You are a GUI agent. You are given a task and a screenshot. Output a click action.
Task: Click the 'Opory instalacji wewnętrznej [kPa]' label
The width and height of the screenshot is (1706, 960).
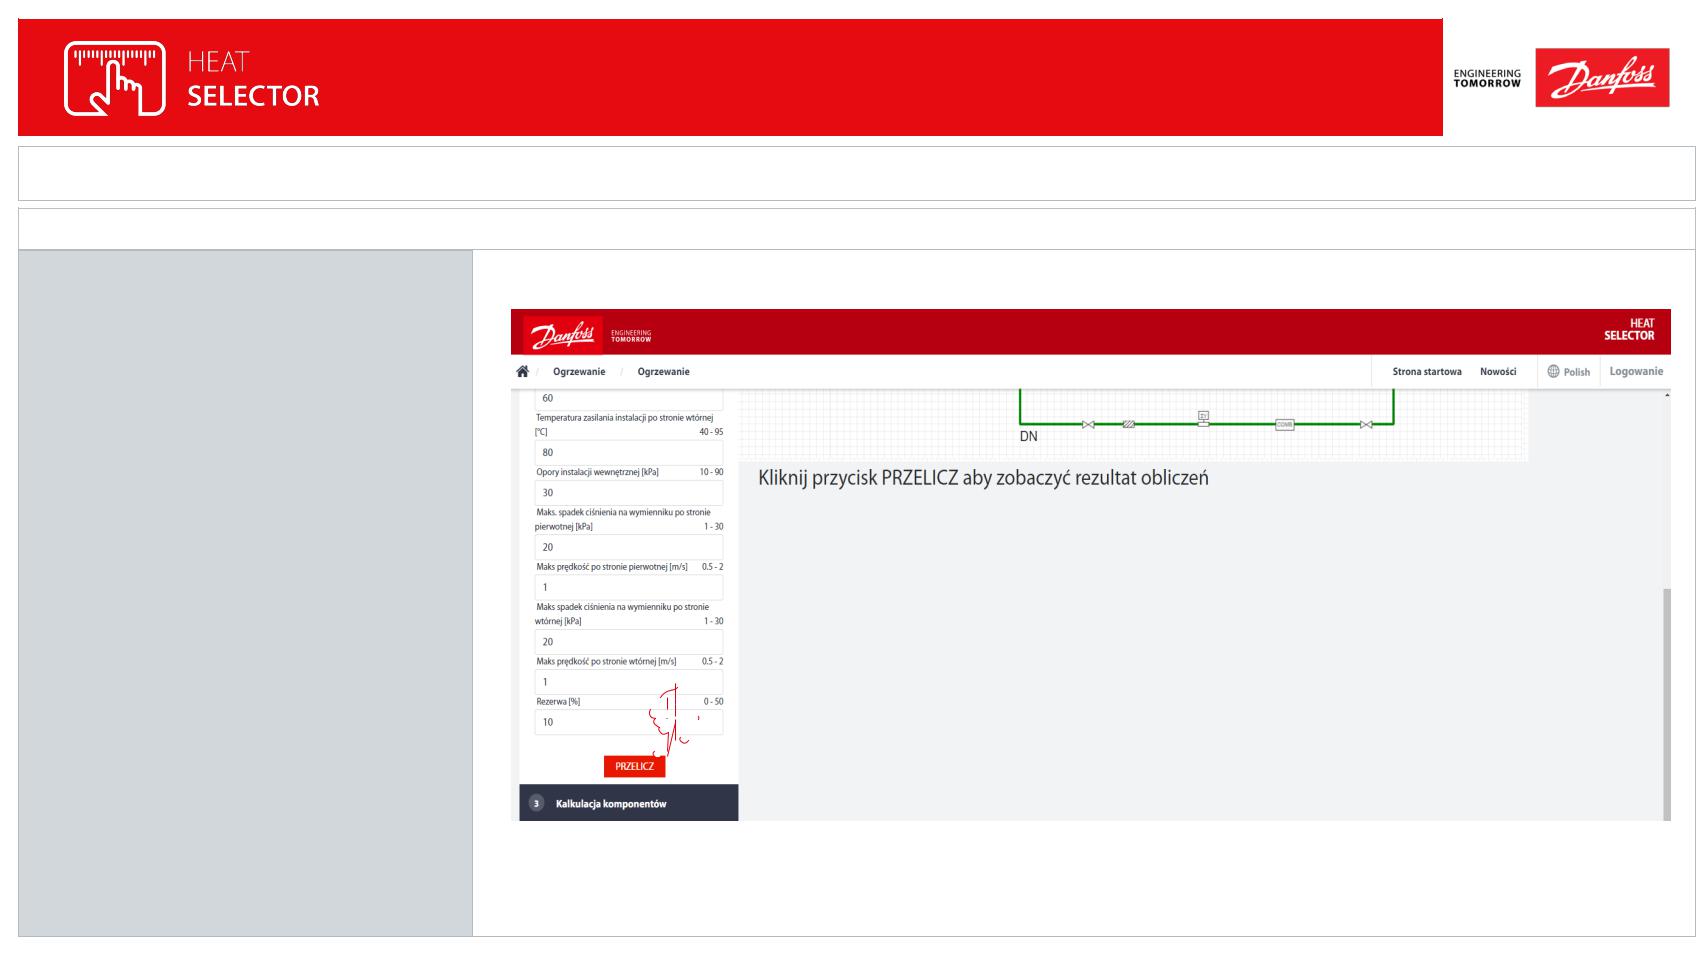(597, 472)
